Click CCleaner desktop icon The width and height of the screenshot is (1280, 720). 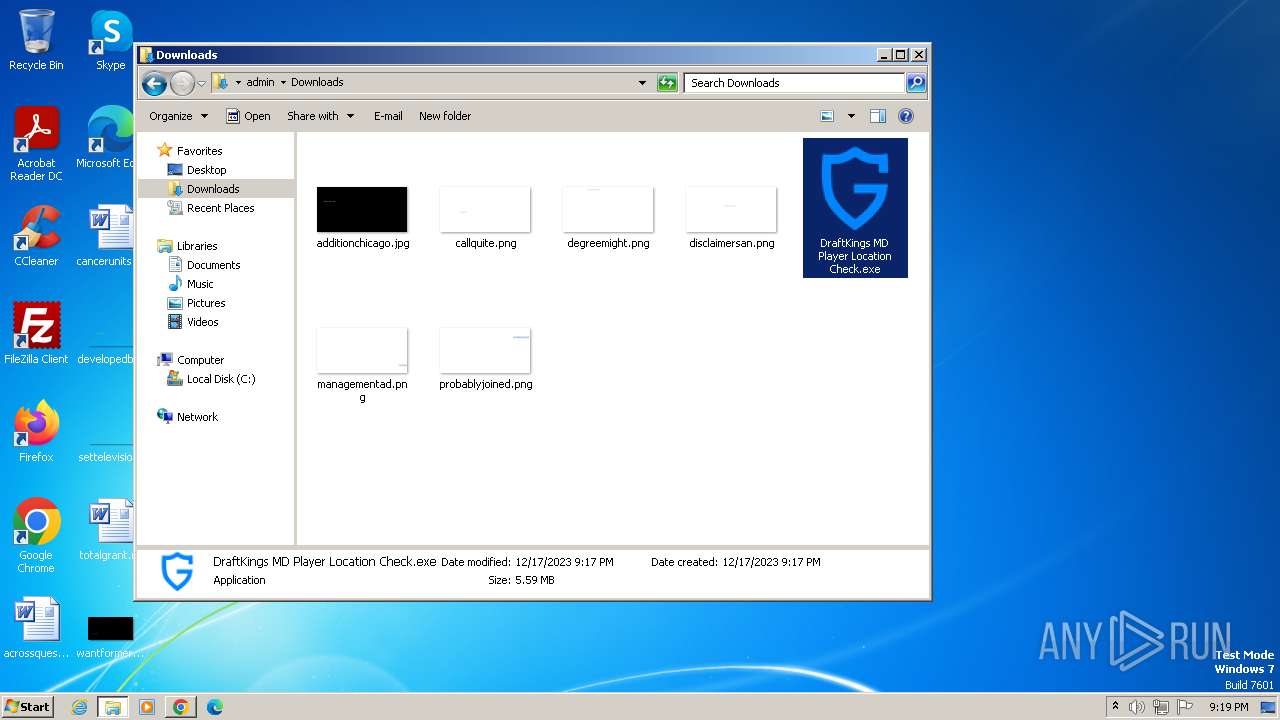point(36,236)
